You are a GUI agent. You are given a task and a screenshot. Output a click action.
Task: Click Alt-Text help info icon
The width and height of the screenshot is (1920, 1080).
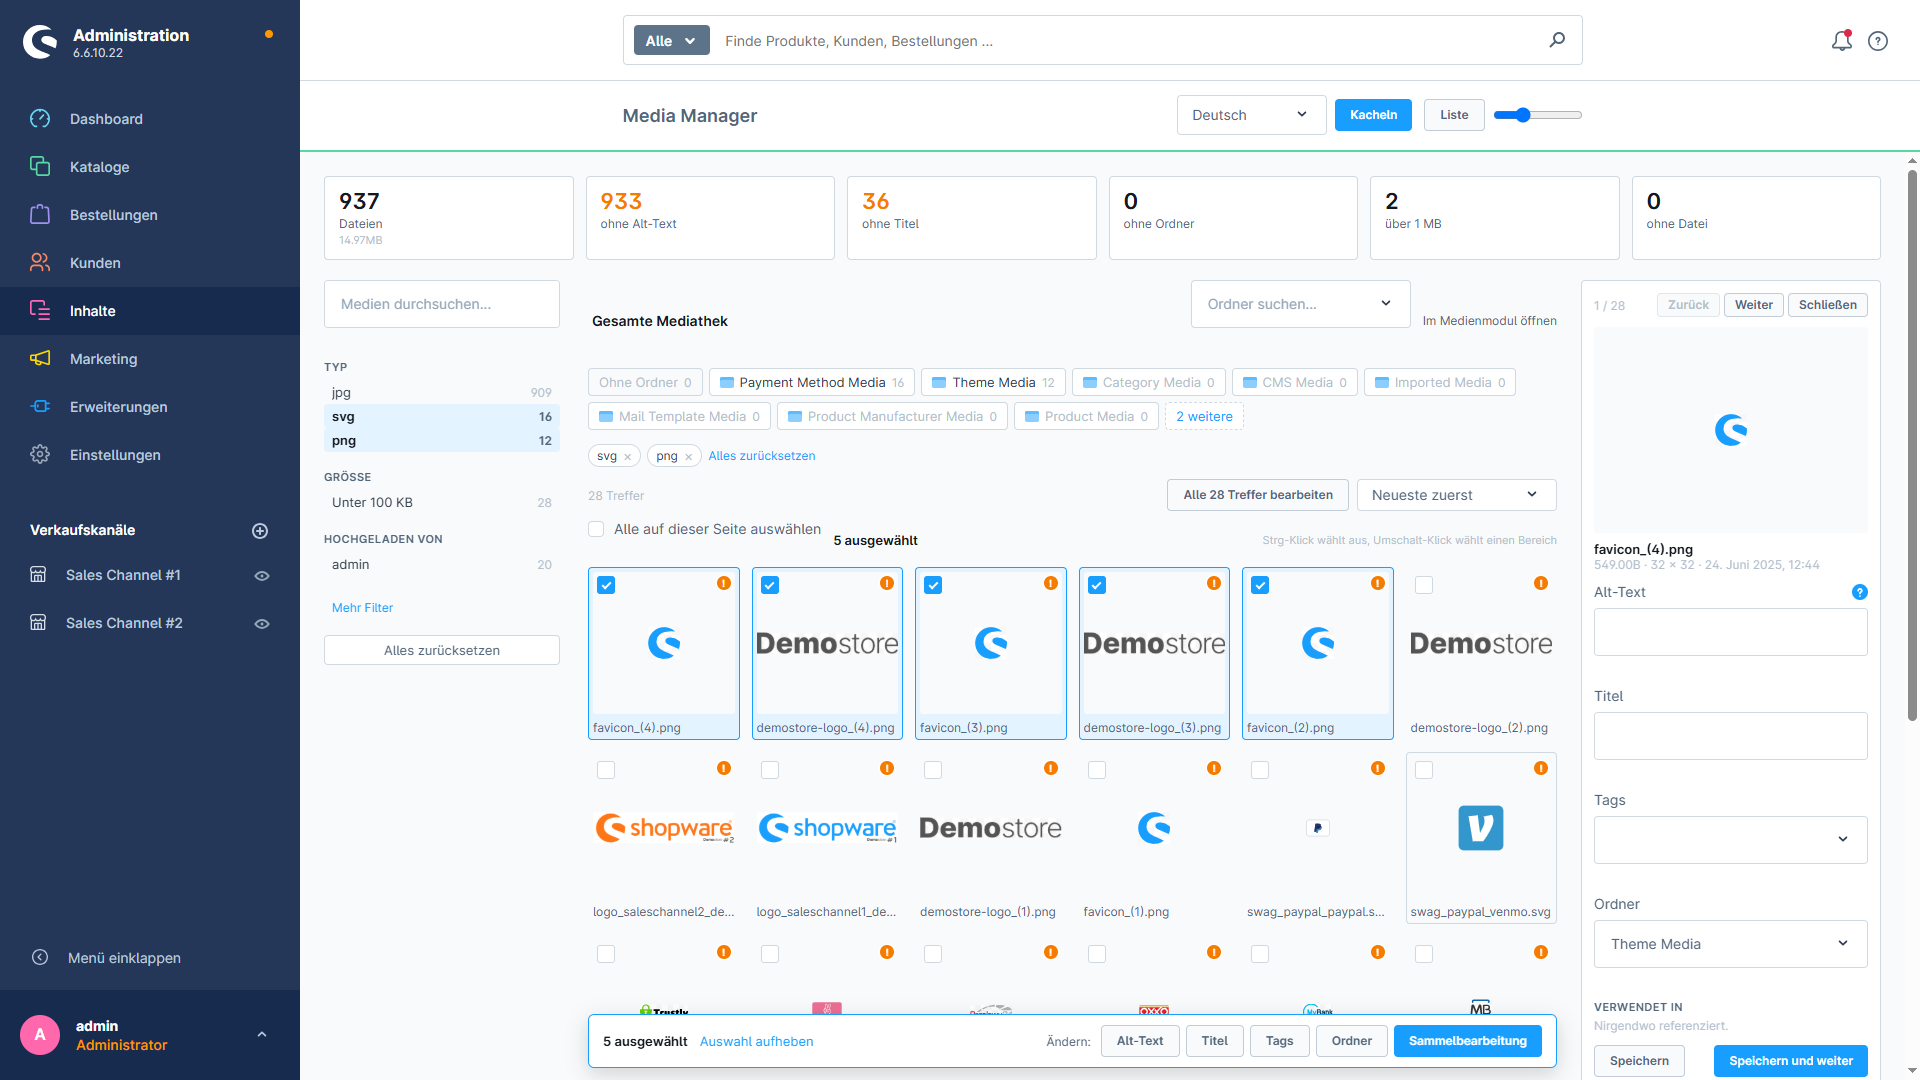click(x=1859, y=592)
